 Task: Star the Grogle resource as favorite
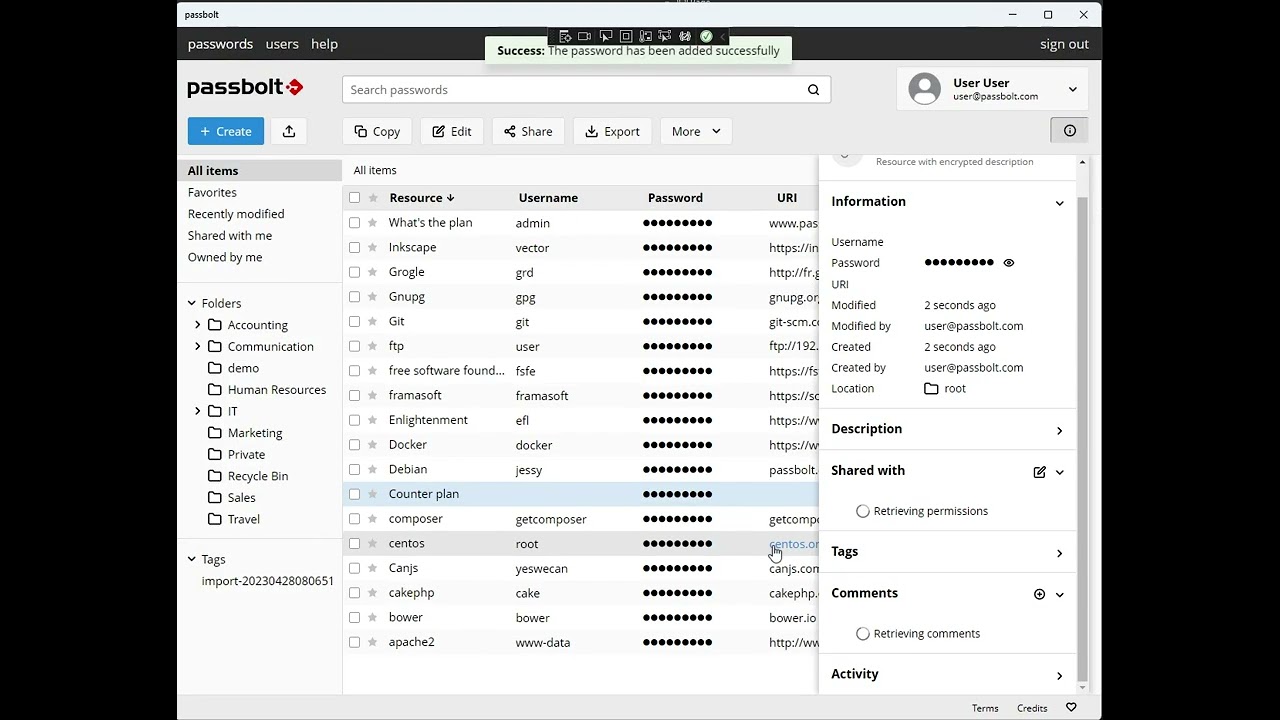tap(373, 272)
